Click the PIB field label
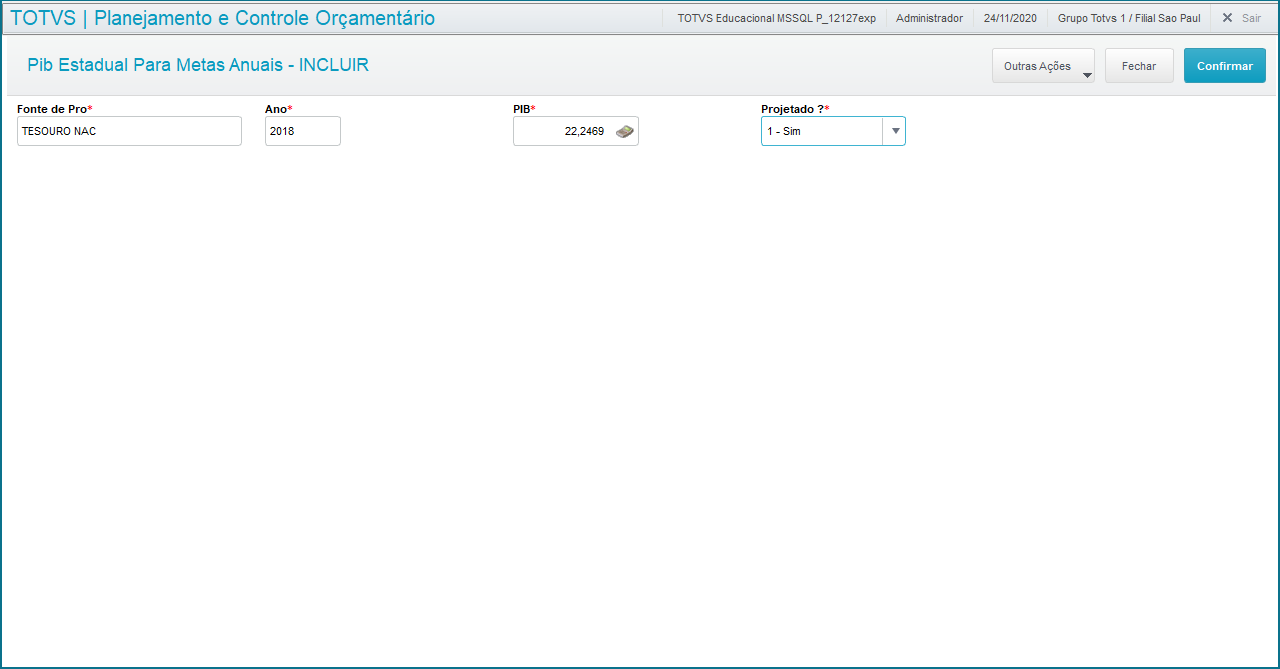This screenshot has height=669, width=1280. 524,108
